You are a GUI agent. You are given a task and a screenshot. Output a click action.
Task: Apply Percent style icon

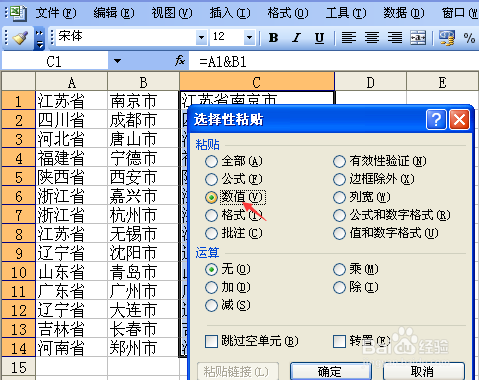(469, 38)
